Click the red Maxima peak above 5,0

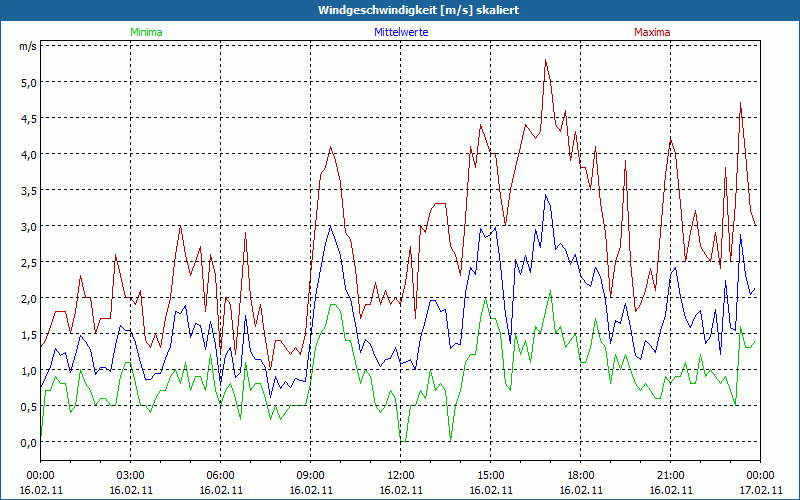[x=545, y=60]
